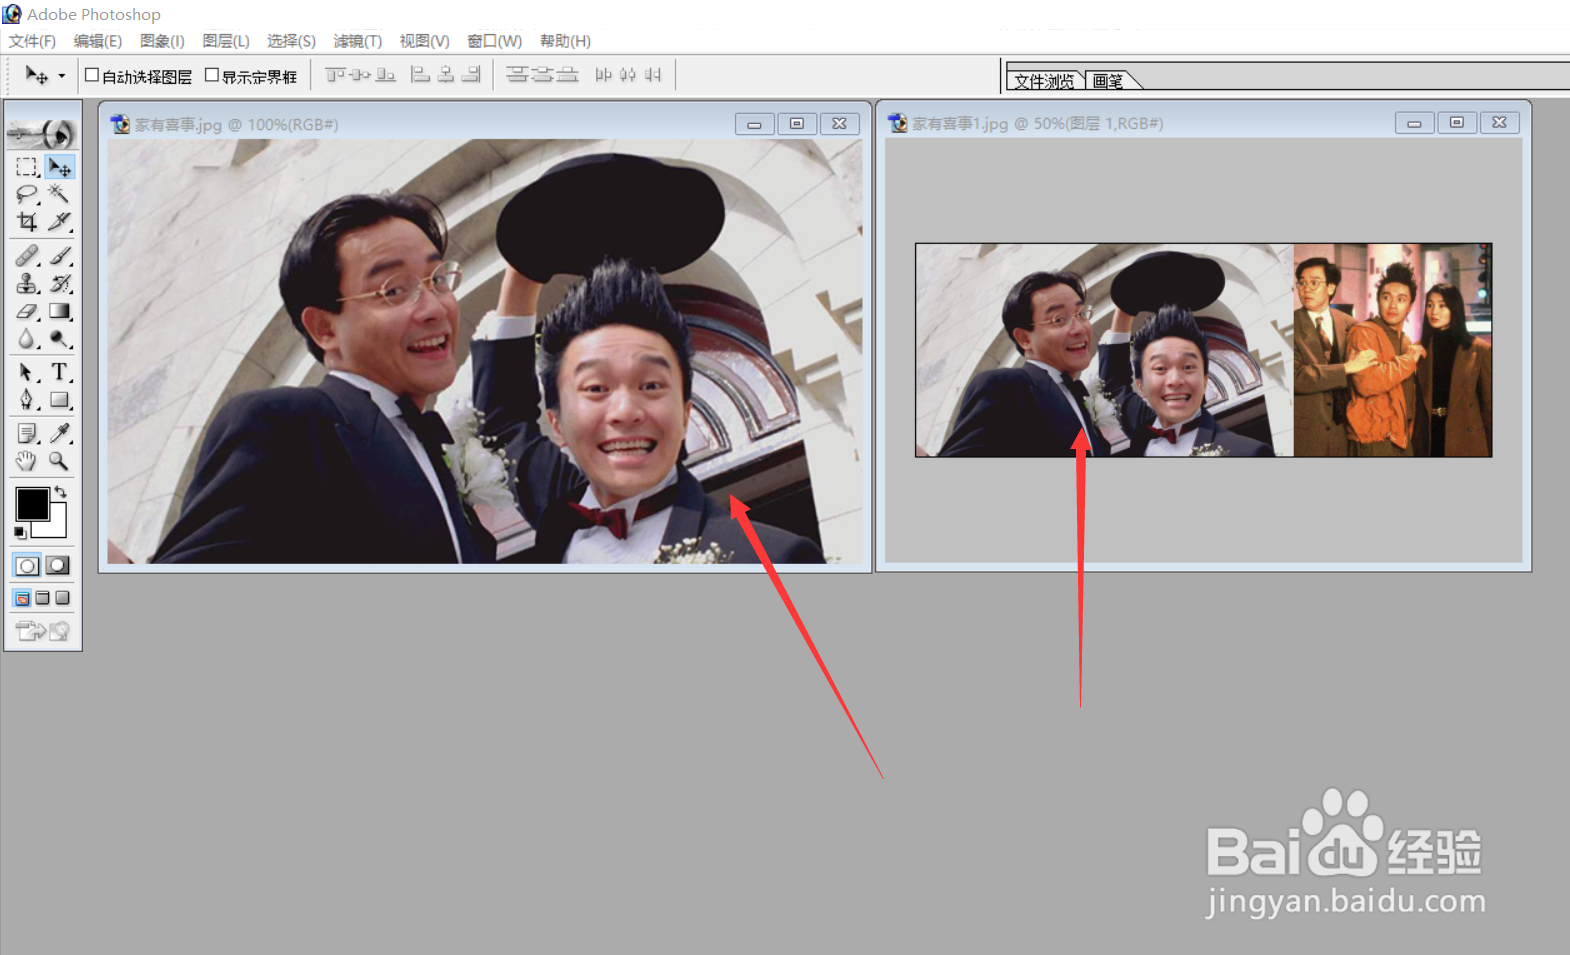
Task: Select the Clone Stamp tool
Action: click(27, 284)
